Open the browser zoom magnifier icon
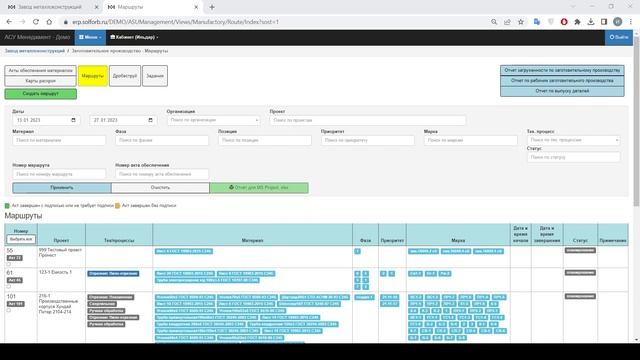Screen dimensions: 640x360 click(x=494, y=22)
